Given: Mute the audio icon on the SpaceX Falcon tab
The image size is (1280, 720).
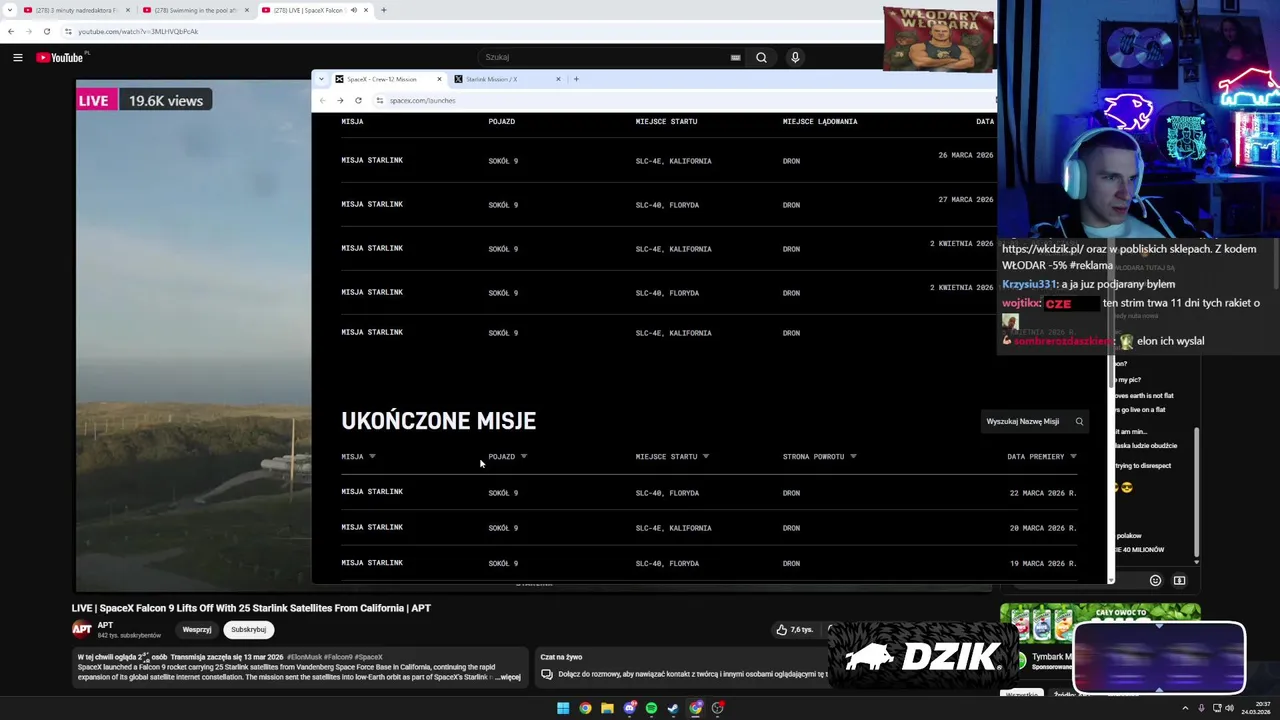Looking at the screenshot, I should pos(353,10).
